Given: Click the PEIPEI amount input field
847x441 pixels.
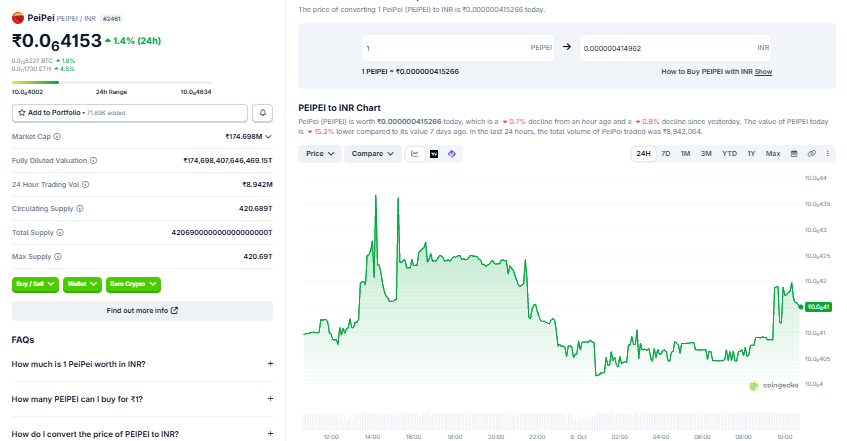Looking at the screenshot, I should coord(458,48).
